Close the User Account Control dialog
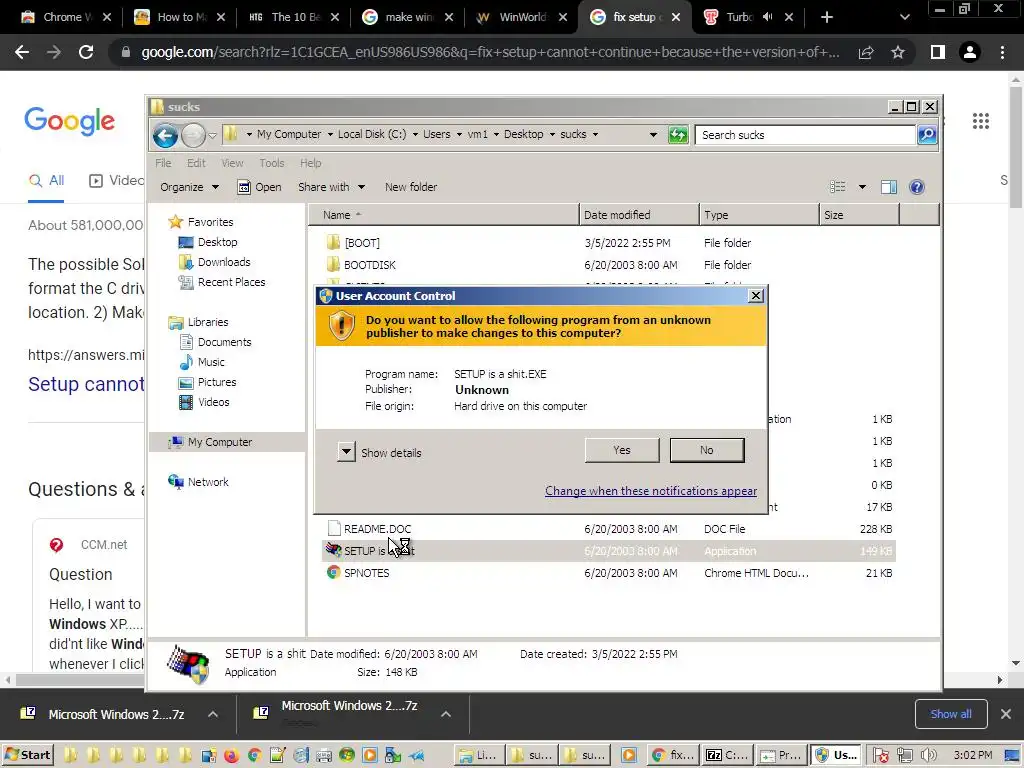Viewport: 1024px width, 768px height. tap(756, 295)
